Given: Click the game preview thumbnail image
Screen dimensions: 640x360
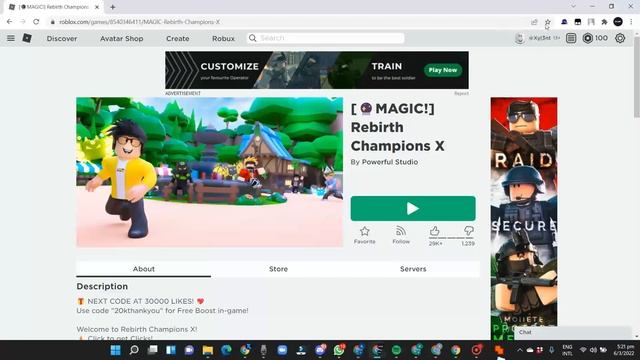Looking at the screenshot, I should [210, 172].
